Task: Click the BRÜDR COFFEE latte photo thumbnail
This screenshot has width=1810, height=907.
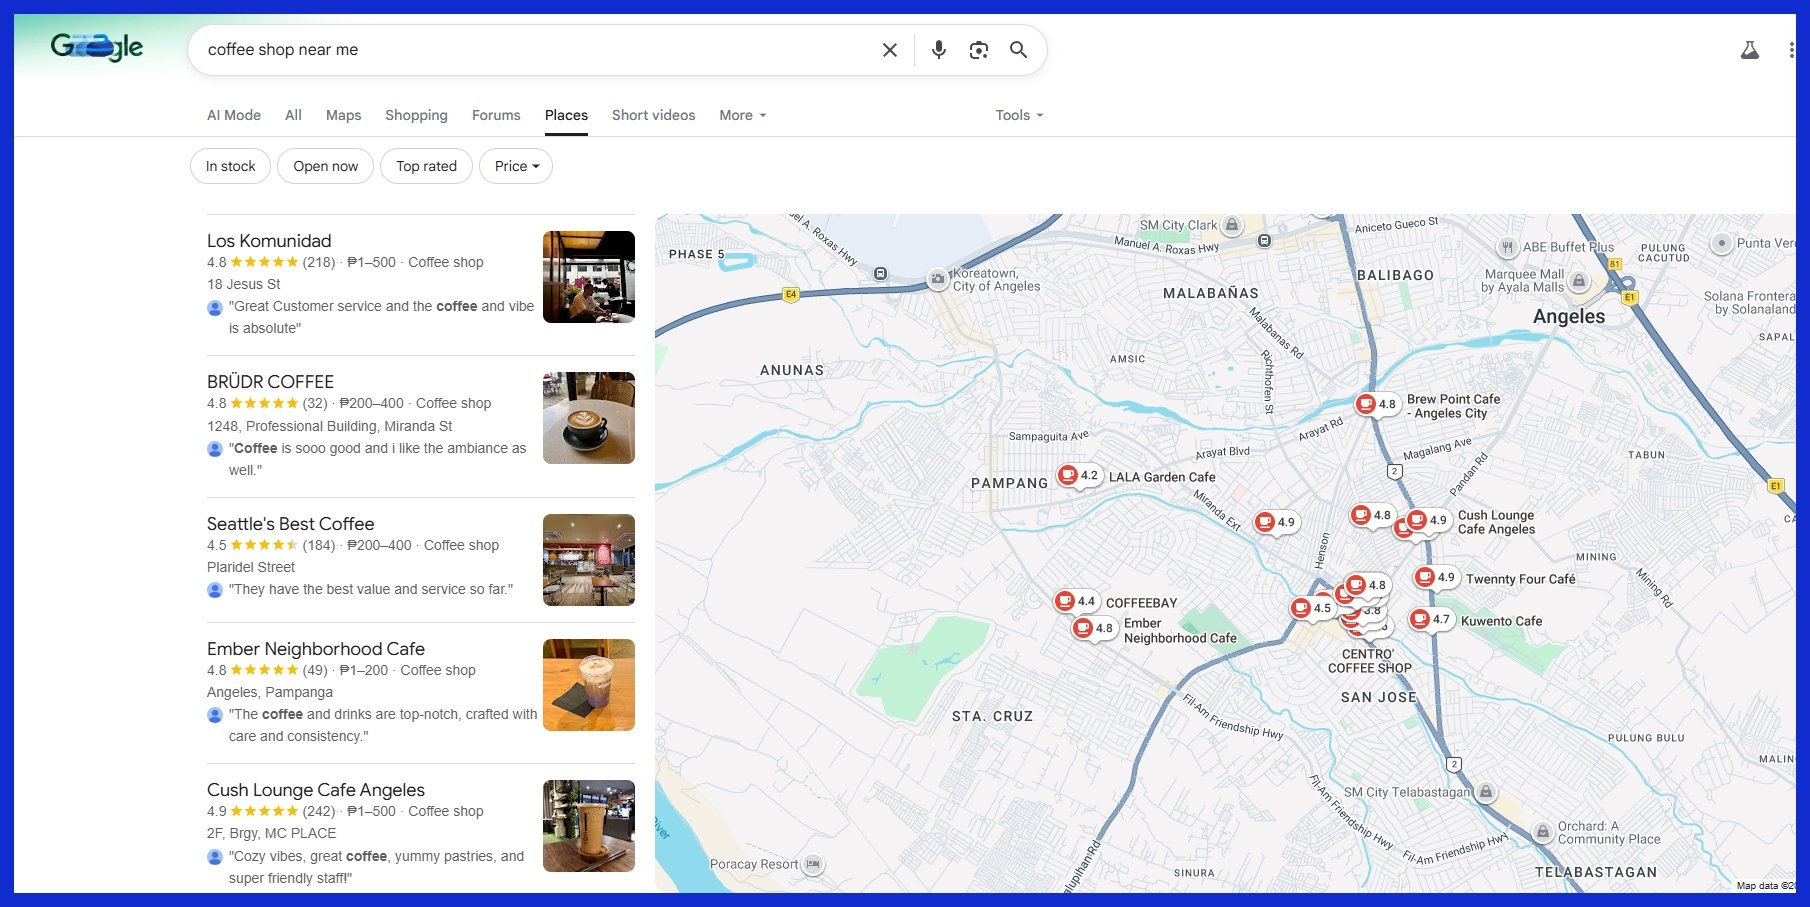Action: coord(588,418)
